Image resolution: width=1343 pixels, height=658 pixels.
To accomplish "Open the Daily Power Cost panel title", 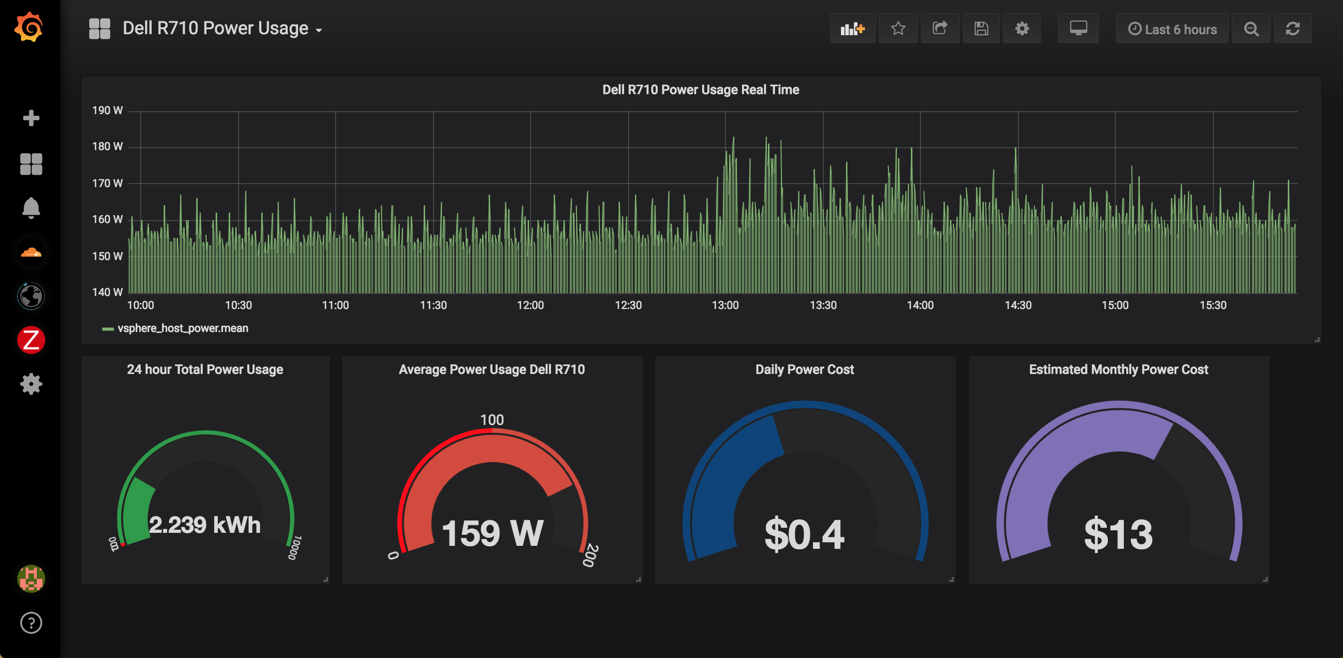I will (x=804, y=370).
